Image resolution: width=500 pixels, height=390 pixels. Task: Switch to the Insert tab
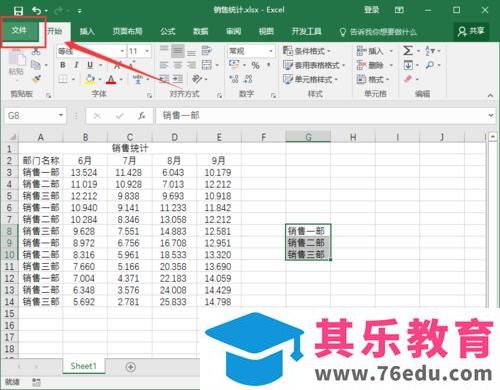(87, 31)
